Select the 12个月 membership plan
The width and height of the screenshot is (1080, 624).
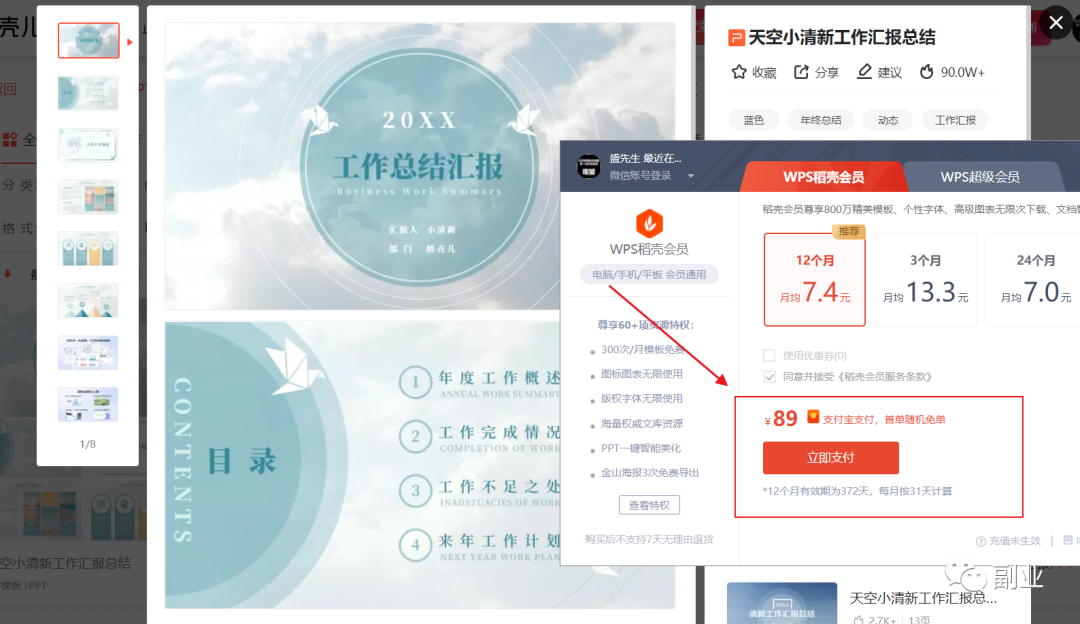[x=813, y=280]
